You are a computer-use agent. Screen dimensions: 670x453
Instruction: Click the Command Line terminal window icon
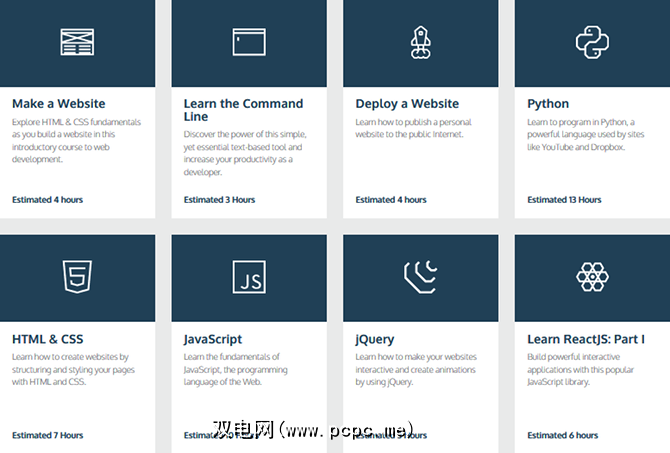tap(249, 42)
